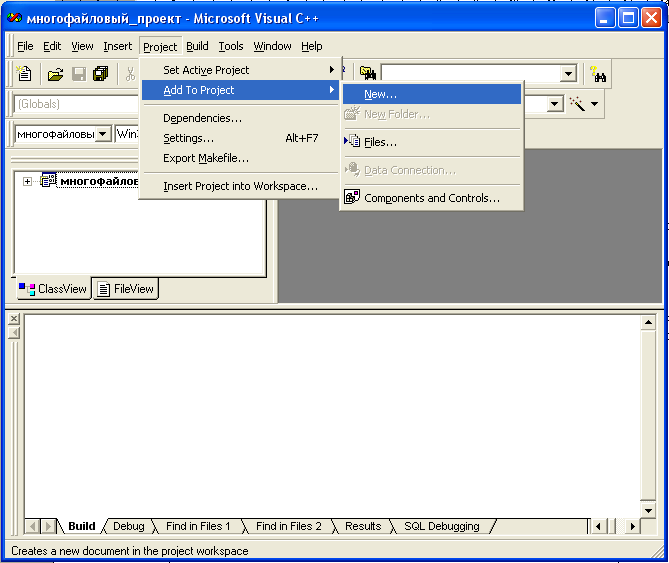Select the многофайлов classes tree item
This screenshot has height=563, width=669.
point(99,181)
